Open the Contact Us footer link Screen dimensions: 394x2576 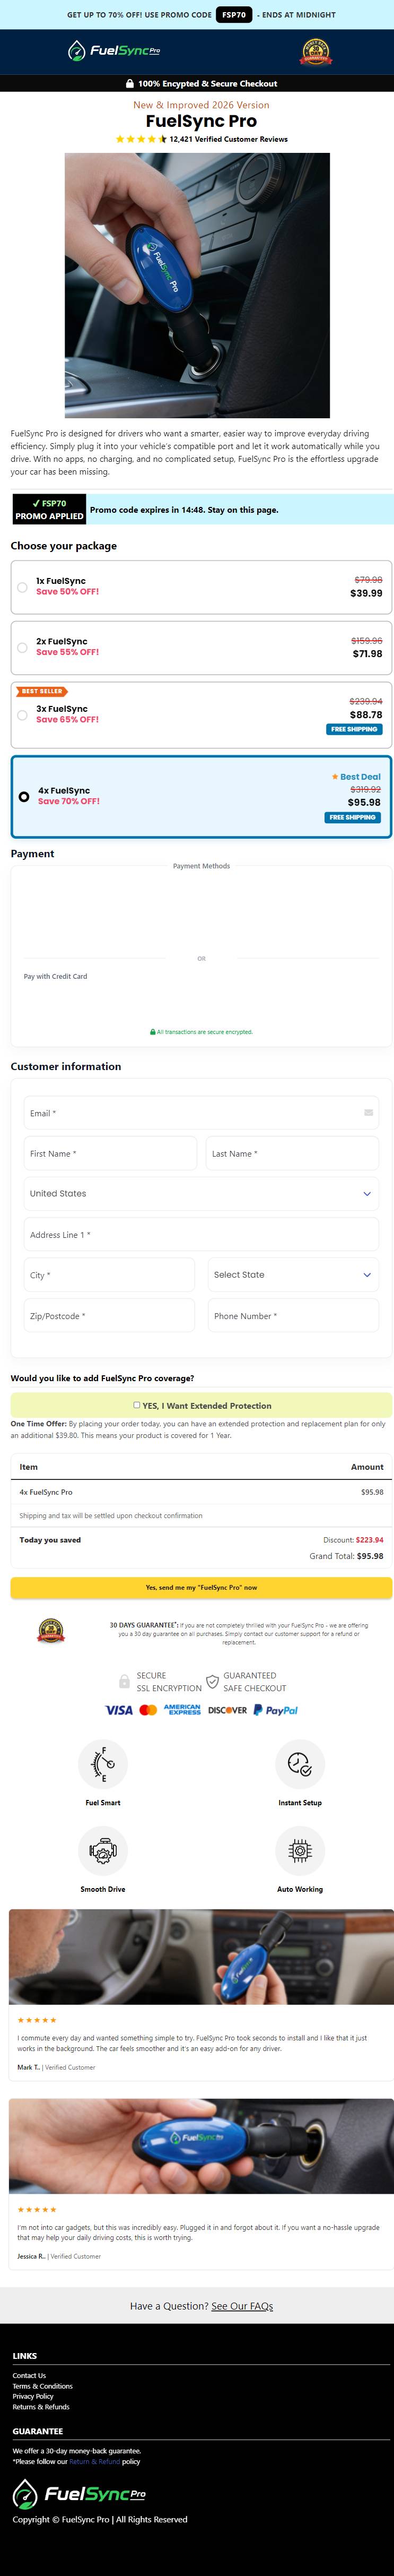click(29, 2375)
